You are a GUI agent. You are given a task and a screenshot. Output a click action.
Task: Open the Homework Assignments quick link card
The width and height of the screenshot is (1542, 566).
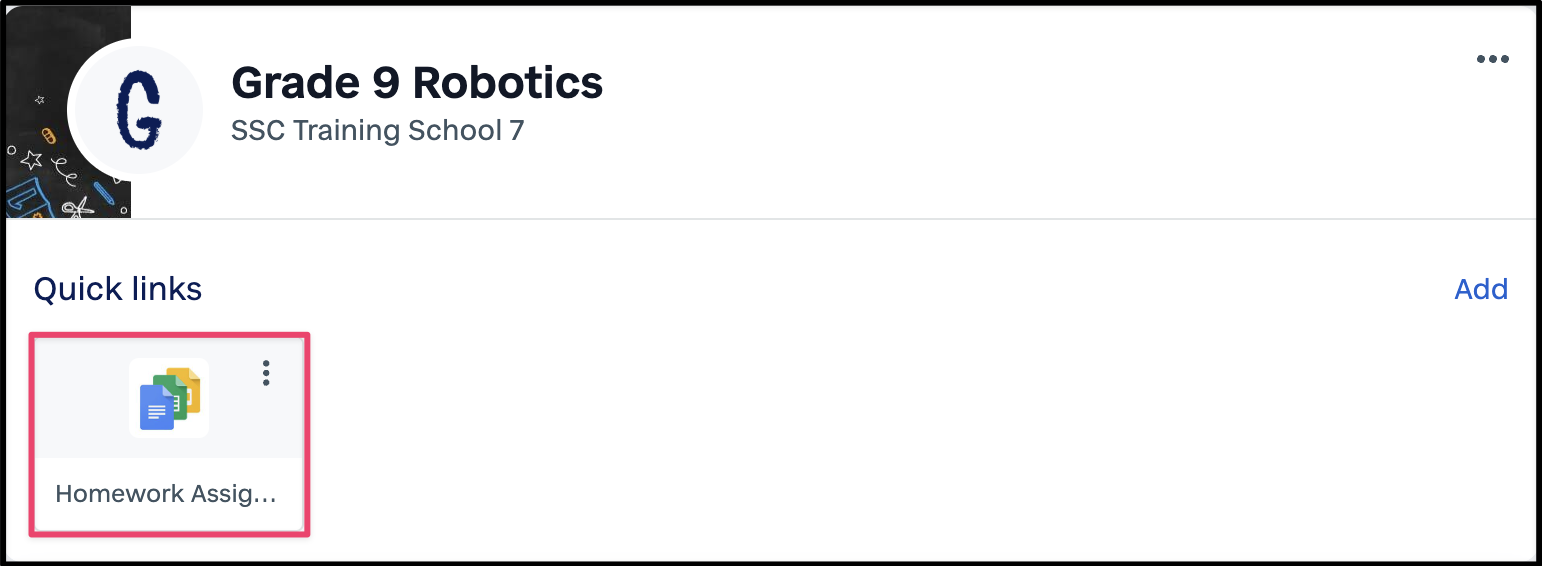[169, 434]
